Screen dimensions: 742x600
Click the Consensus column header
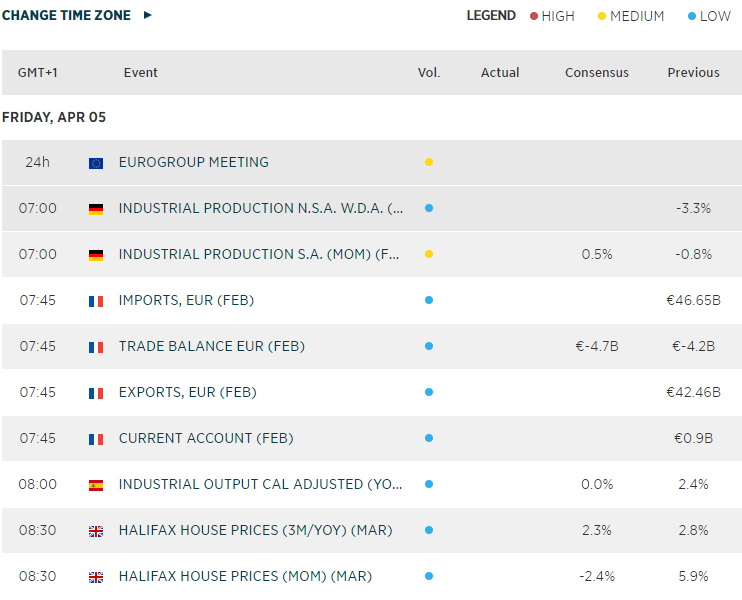click(x=597, y=73)
